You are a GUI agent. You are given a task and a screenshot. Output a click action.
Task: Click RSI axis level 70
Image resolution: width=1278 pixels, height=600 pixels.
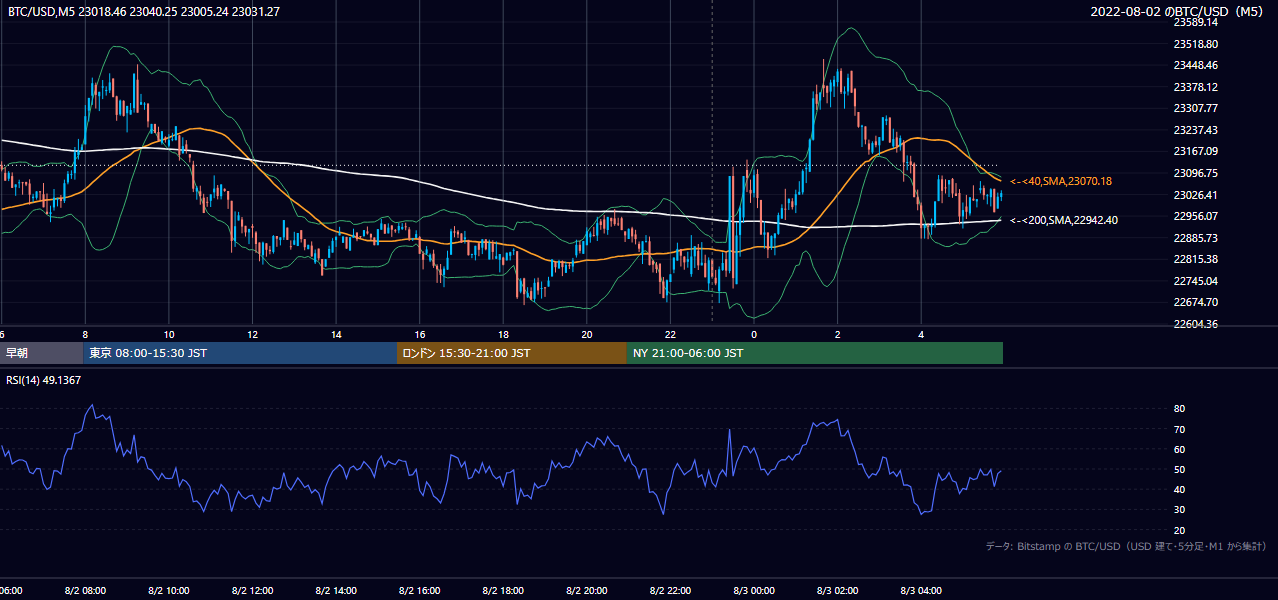point(1179,429)
